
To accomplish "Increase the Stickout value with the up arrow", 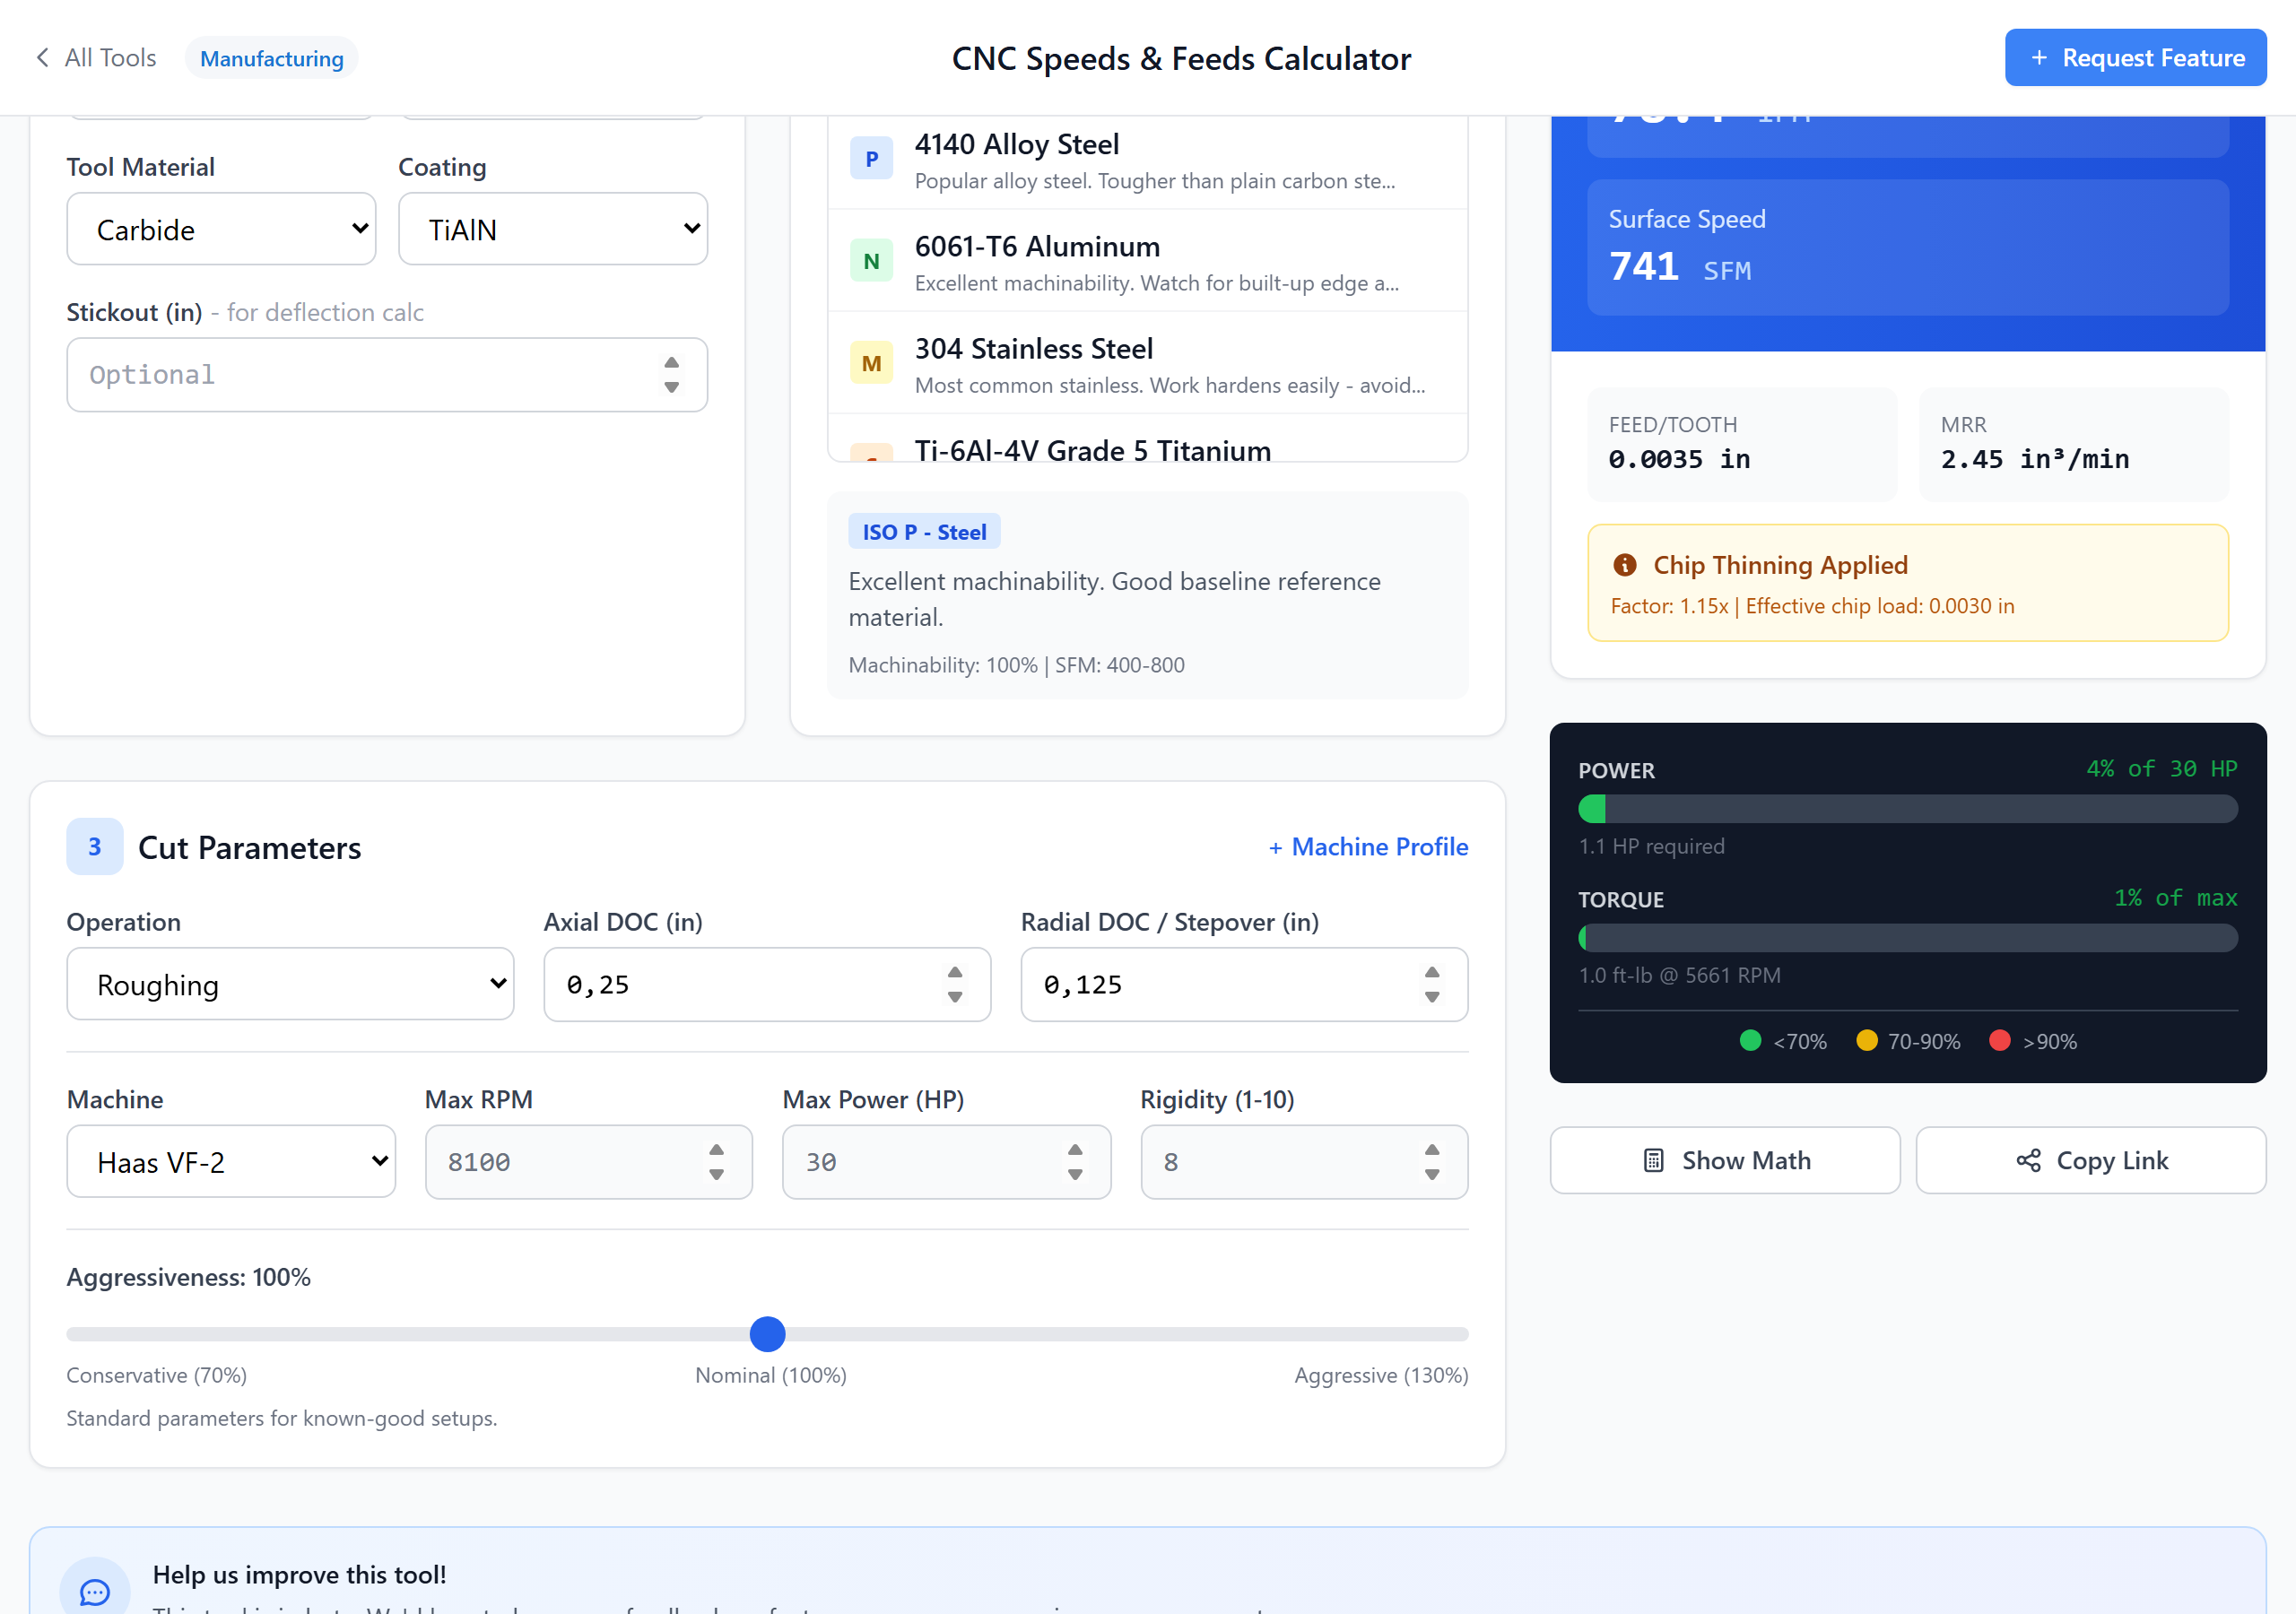I will pyautogui.click(x=672, y=363).
